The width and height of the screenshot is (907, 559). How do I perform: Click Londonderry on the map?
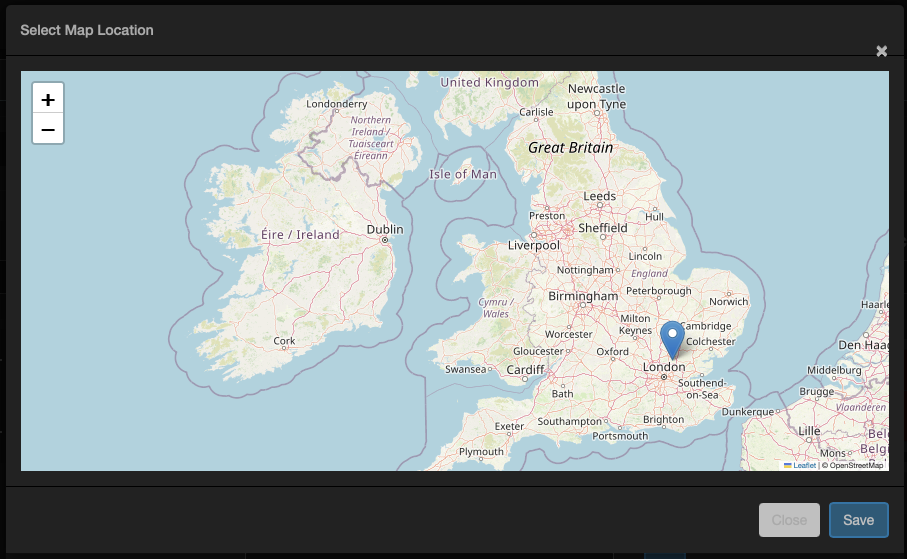(x=337, y=104)
